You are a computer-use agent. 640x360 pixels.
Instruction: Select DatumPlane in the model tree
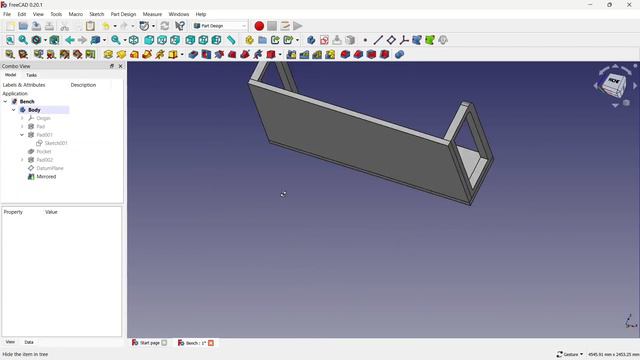coord(50,168)
